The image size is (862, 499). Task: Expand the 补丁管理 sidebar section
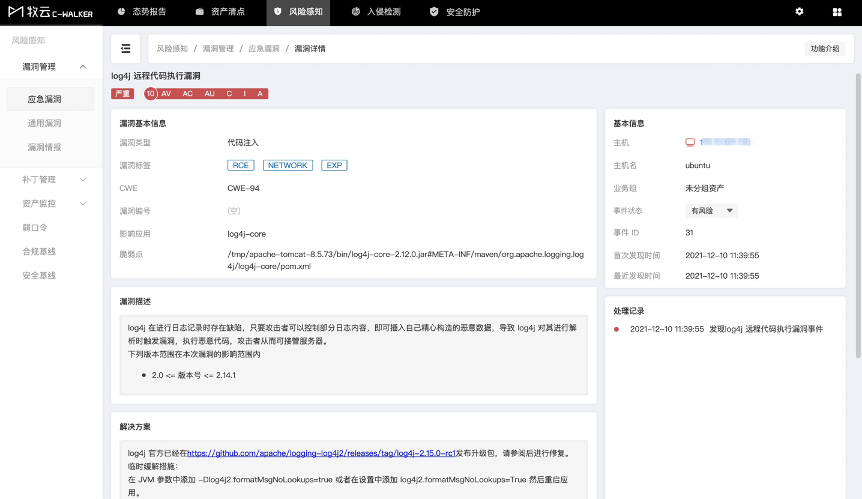pyautogui.click(x=83, y=180)
